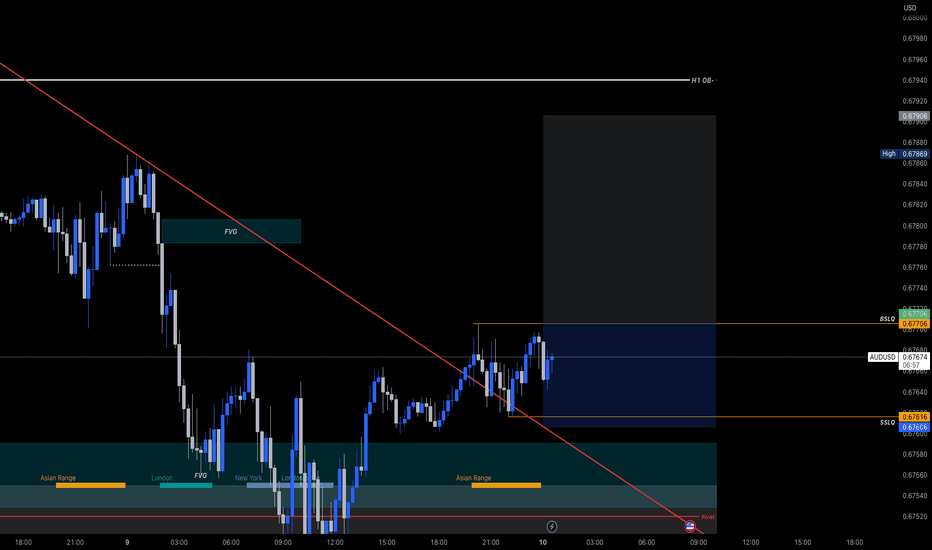932x550 pixels.
Task: Click the date 9 label on the time axis
Action: [127, 542]
